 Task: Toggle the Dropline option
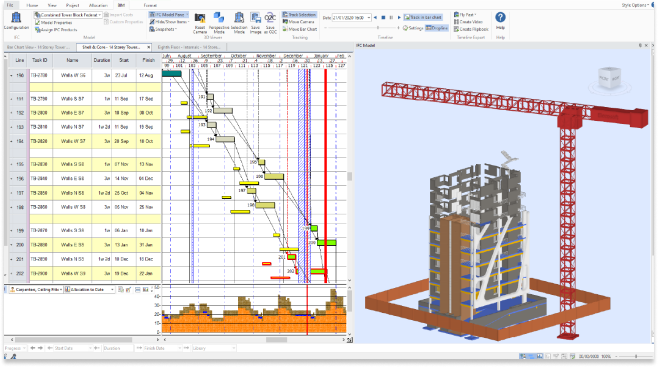click(437, 28)
